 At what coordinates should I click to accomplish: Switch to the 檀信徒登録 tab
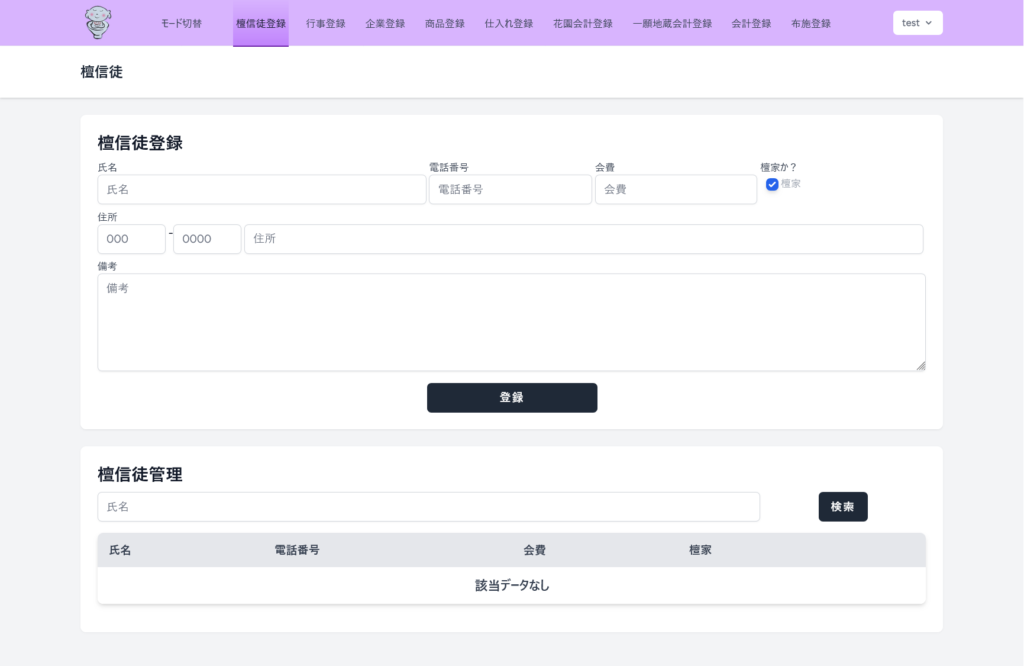point(260,22)
